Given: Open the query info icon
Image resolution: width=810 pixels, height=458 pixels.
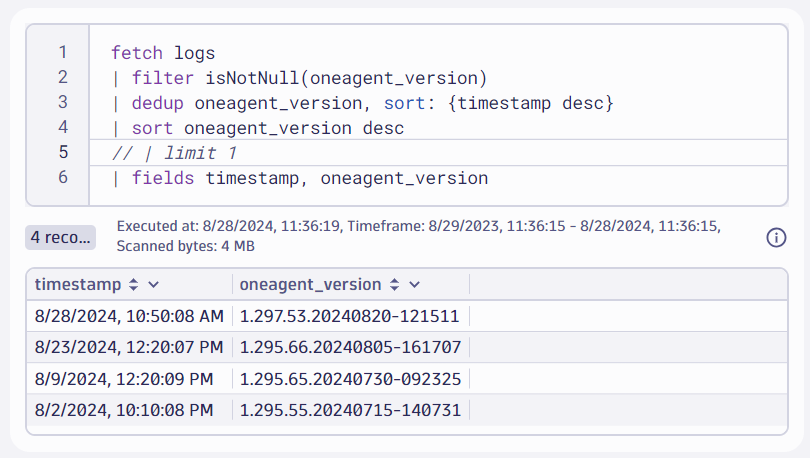Looking at the screenshot, I should tap(776, 237).
